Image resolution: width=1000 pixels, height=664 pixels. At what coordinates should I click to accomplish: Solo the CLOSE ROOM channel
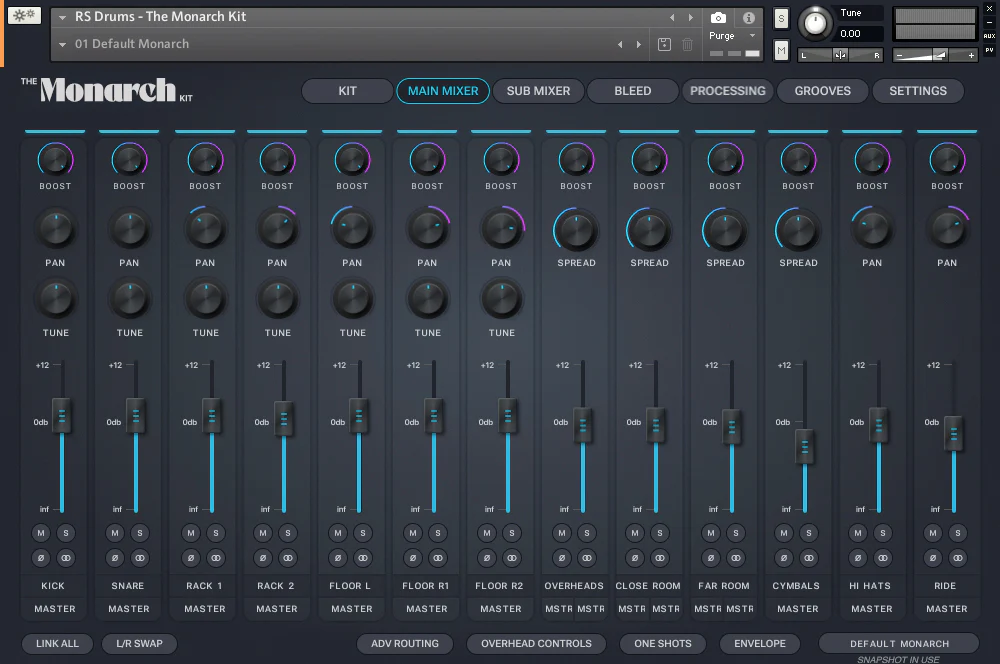click(x=659, y=533)
